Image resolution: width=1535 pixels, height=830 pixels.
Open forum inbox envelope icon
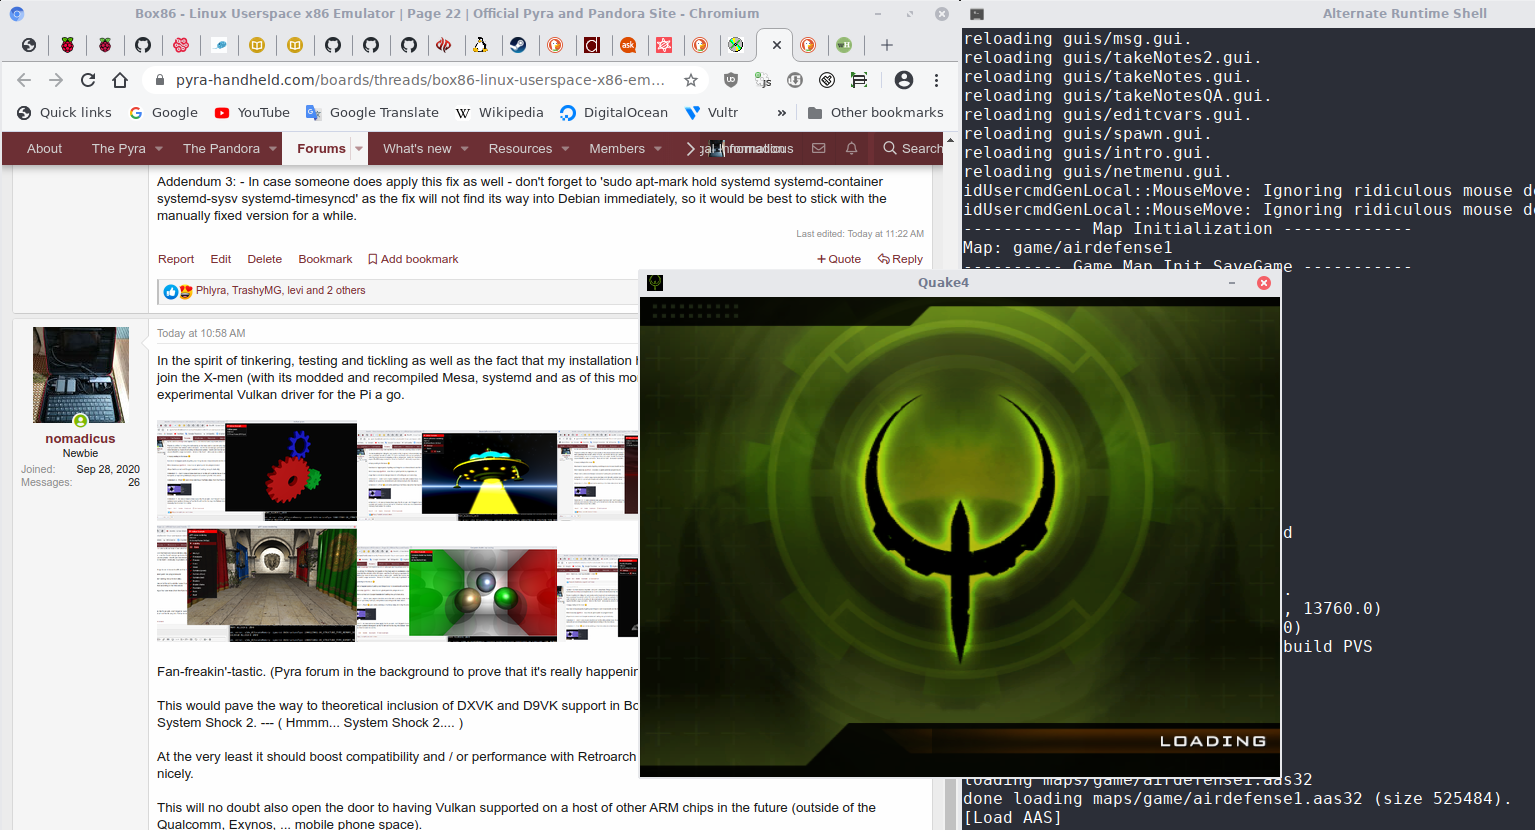point(818,148)
